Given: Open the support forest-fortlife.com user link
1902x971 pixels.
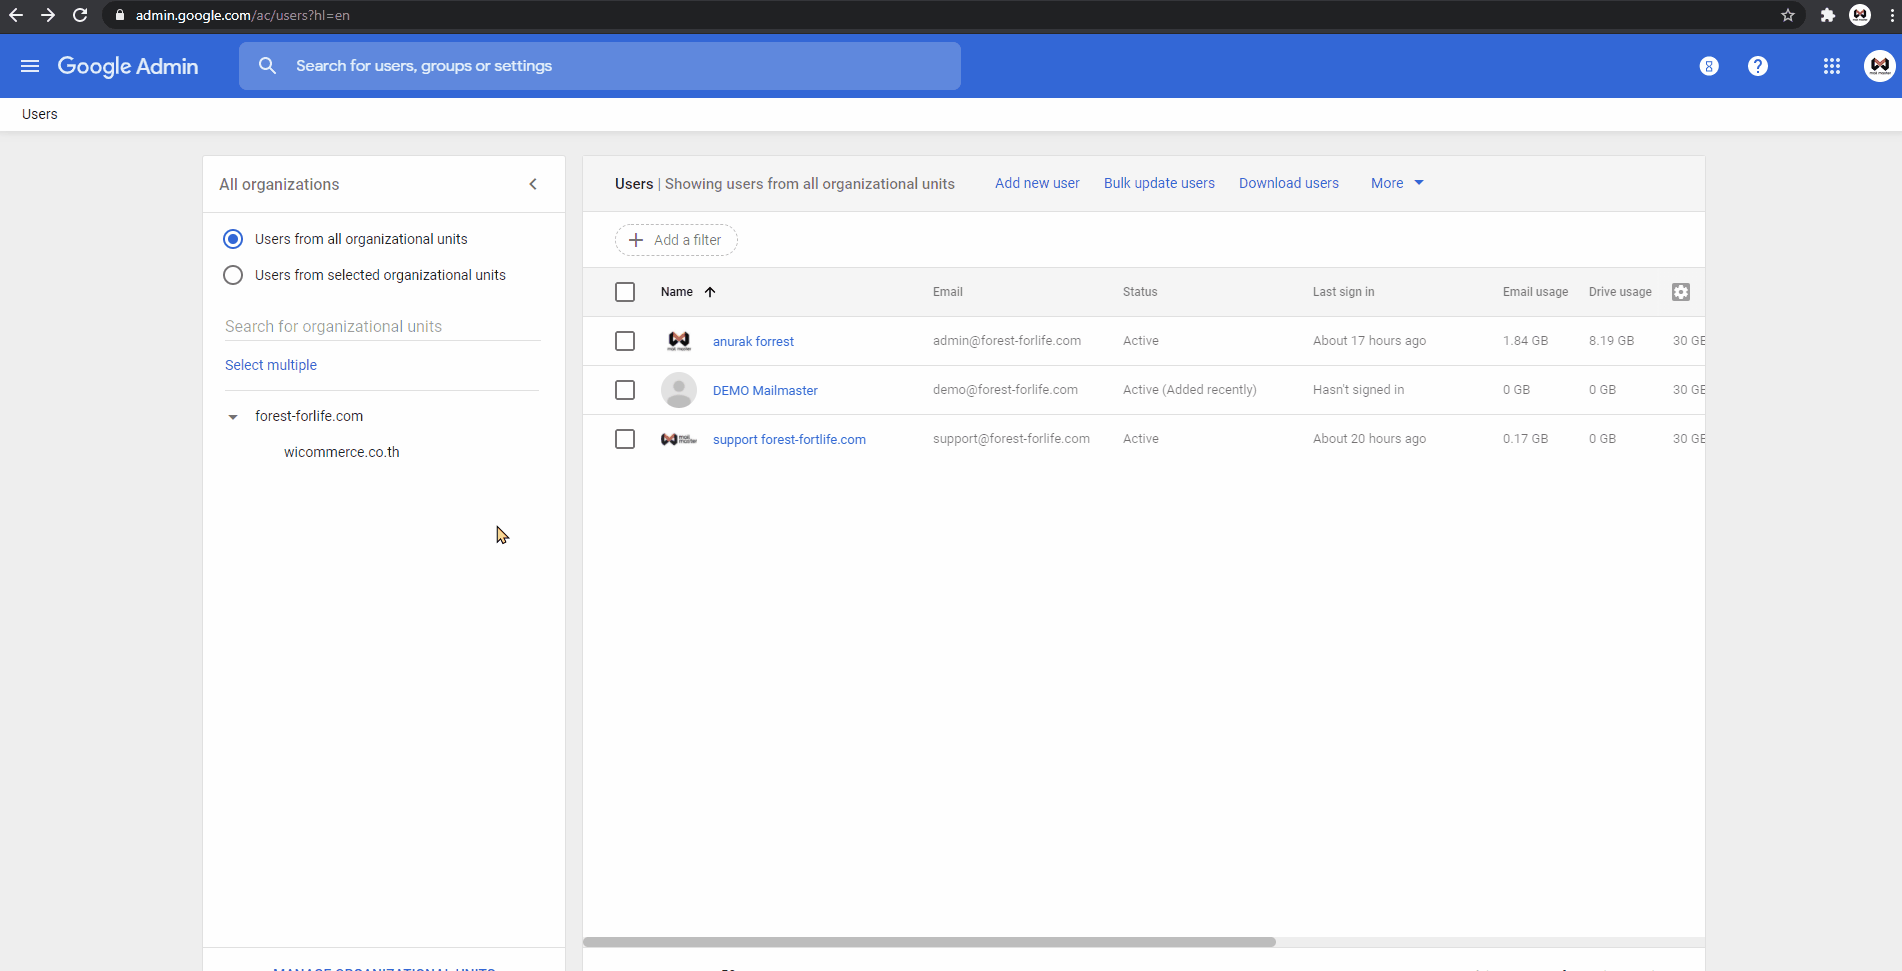Looking at the screenshot, I should click(789, 439).
